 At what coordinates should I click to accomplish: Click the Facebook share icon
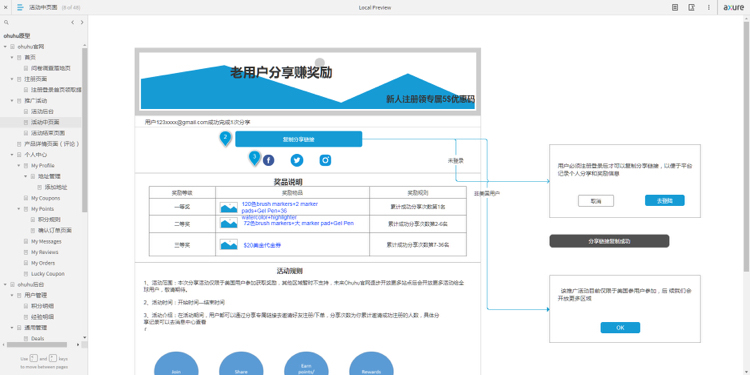tap(269, 160)
